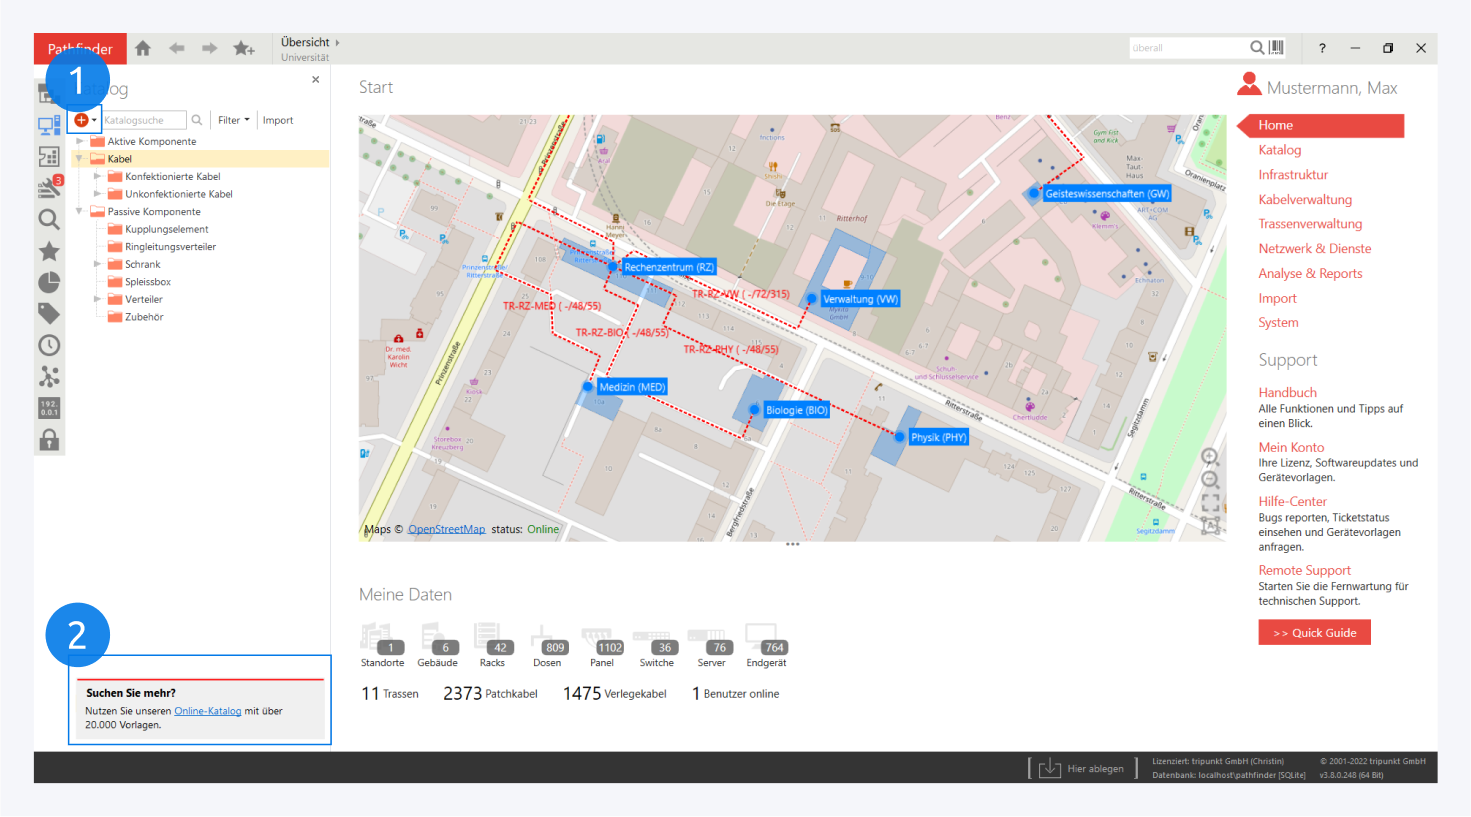This screenshot has height=817, width=1471.
Task: Select the Spleissbox folder in catalog tree
Action: coord(147,282)
